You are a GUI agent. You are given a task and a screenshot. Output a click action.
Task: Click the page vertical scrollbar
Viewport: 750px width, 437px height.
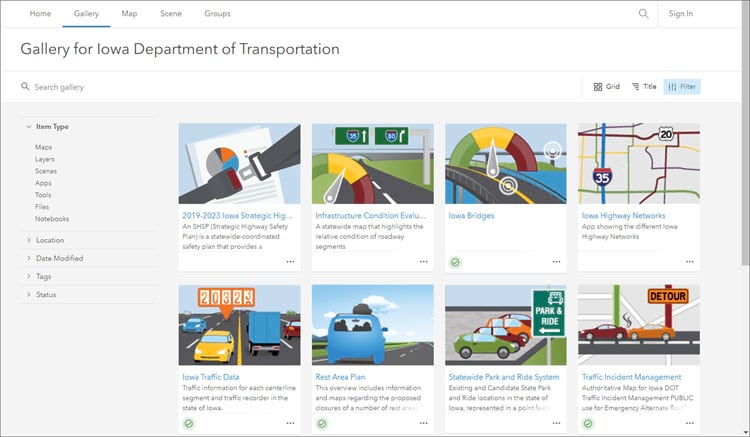click(745, 134)
